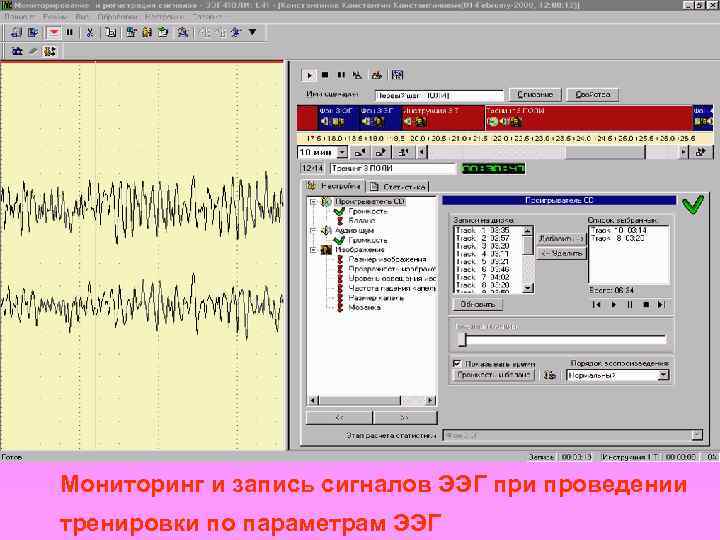Image resolution: width=720 pixels, height=540 pixels.
Task: Click the green icon in the Тренинг 3 ПОЛИ block
Action: pos(493,122)
